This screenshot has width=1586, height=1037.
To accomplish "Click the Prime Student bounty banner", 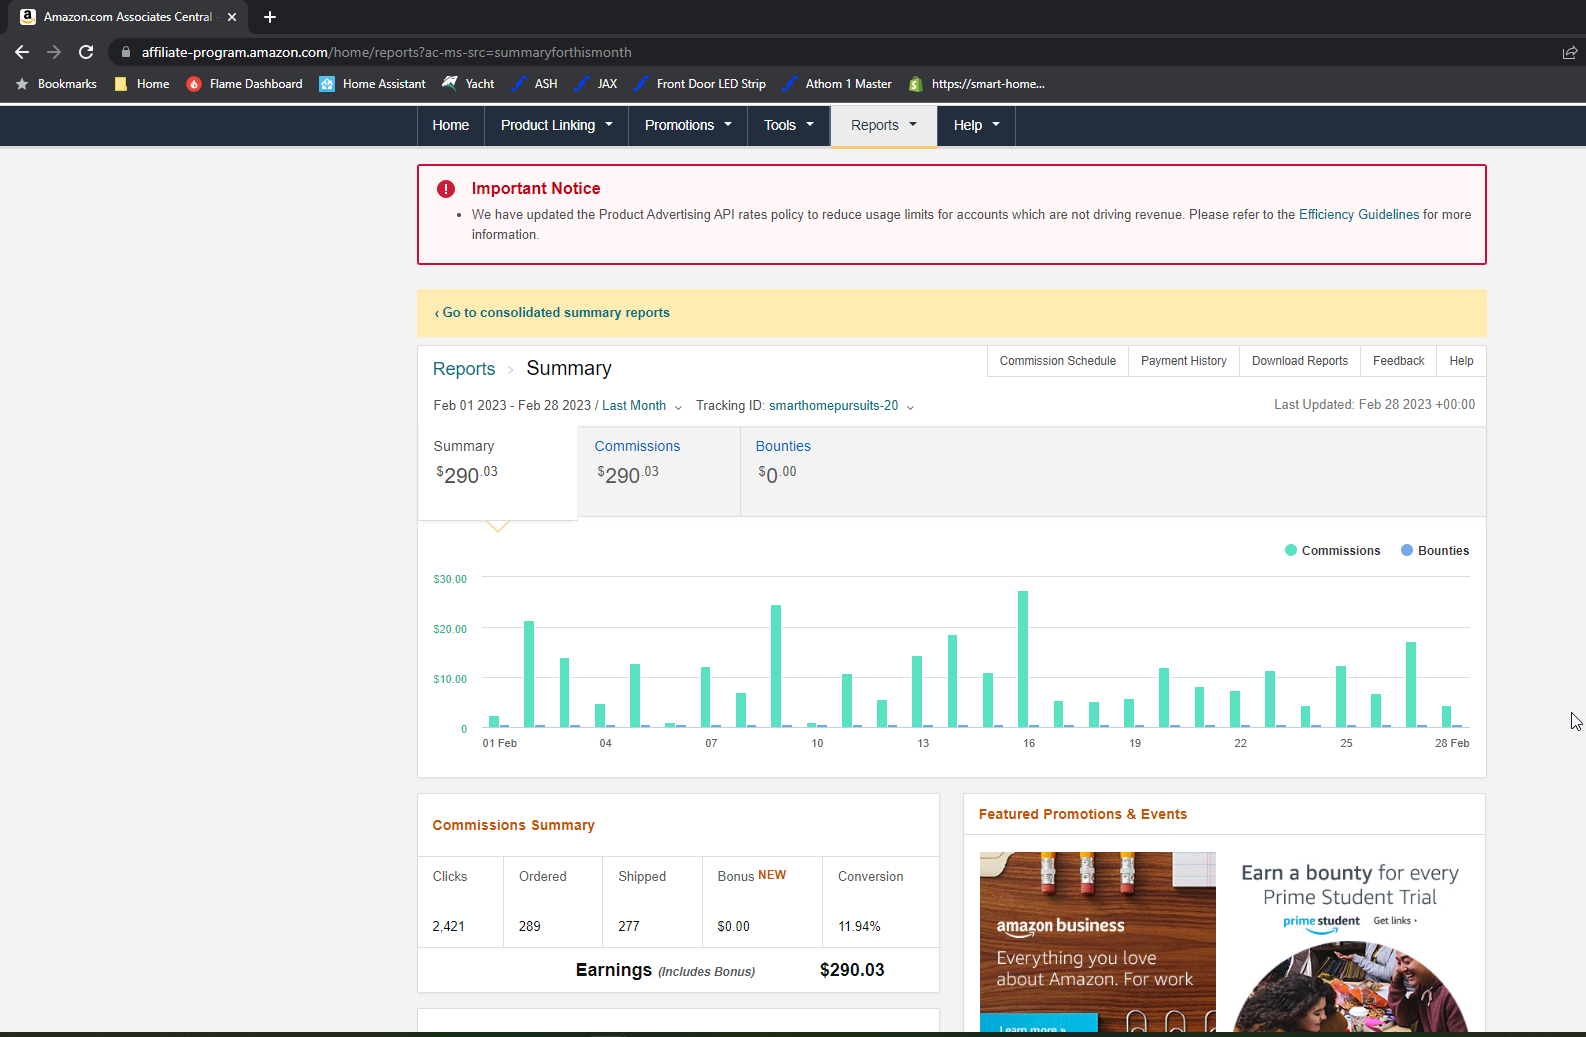I will coord(1350,942).
